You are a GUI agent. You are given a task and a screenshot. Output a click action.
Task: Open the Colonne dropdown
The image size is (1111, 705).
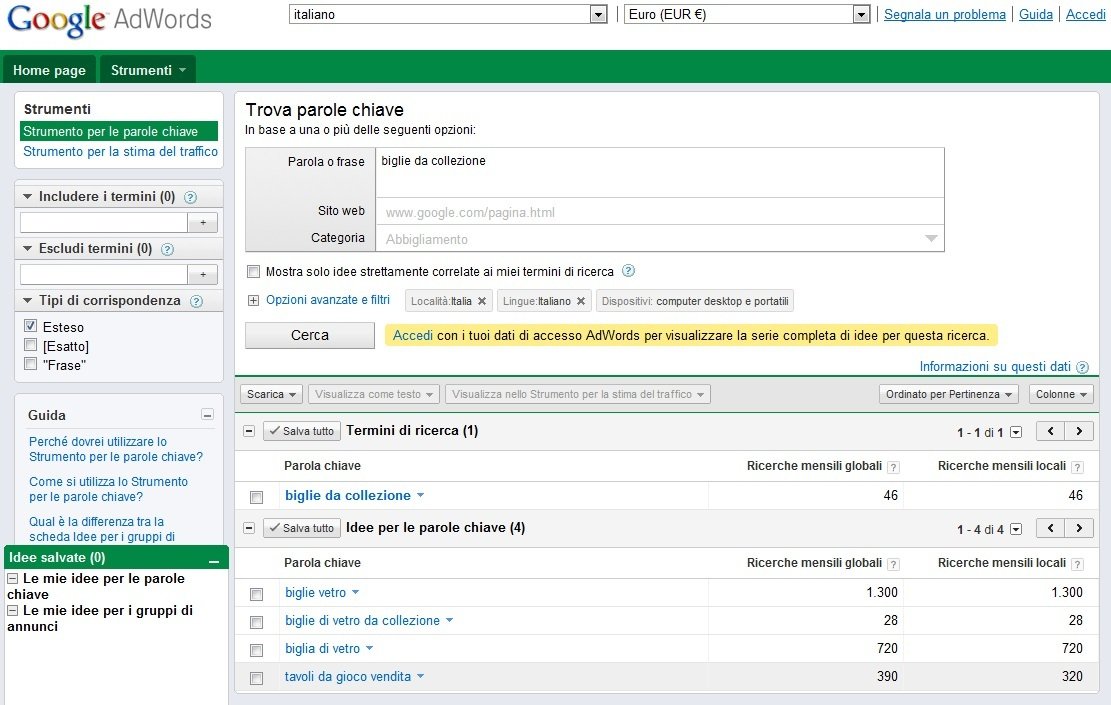point(1061,394)
